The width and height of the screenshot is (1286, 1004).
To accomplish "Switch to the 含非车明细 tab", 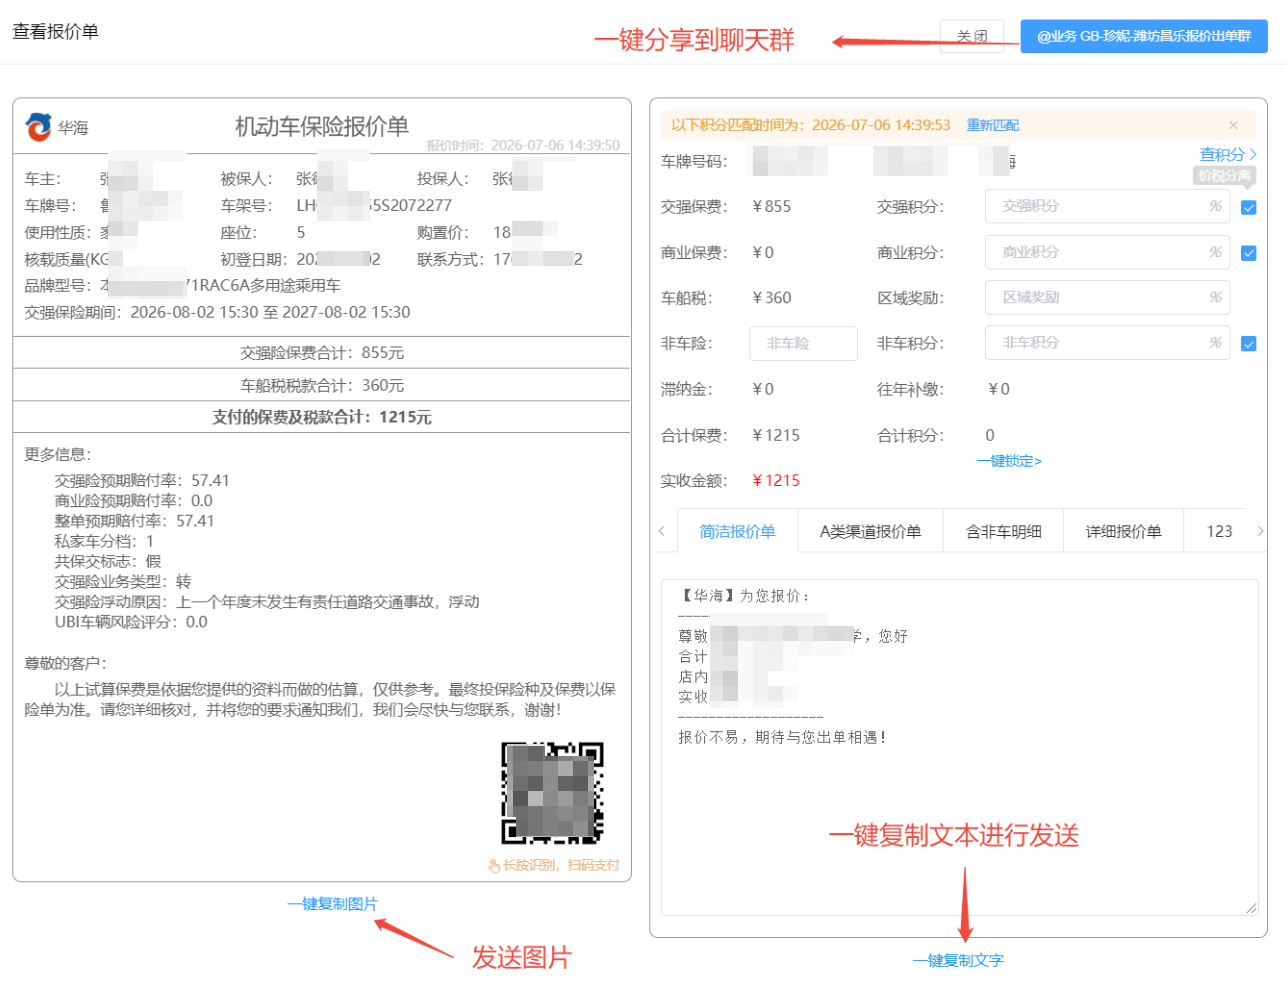I will click(x=1003, y=531).
